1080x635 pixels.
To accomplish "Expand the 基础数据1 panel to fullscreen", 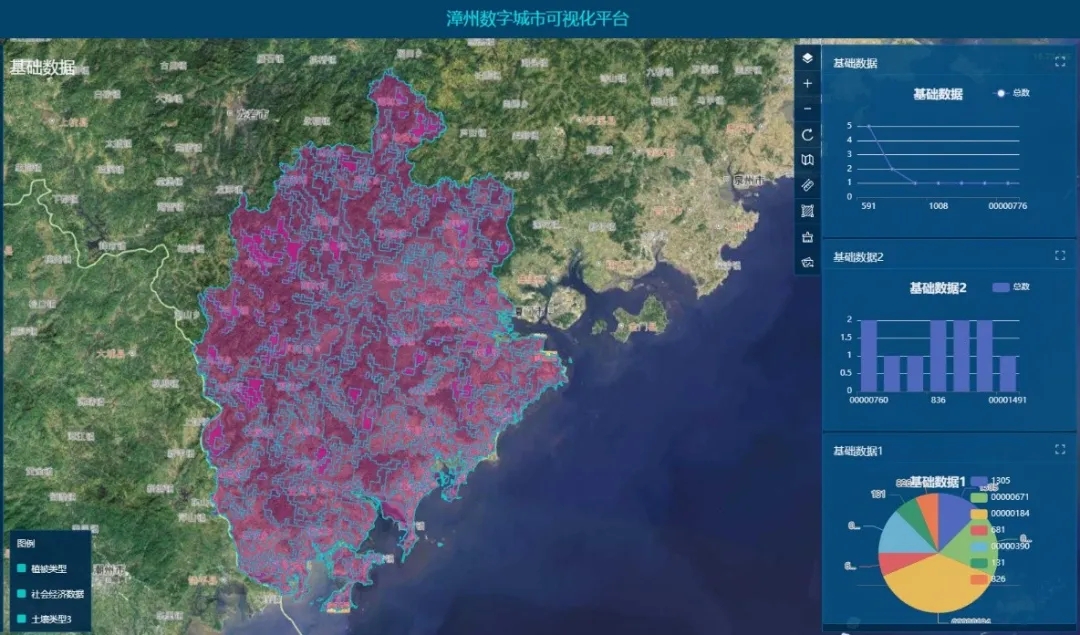I will pos(1060,450).
